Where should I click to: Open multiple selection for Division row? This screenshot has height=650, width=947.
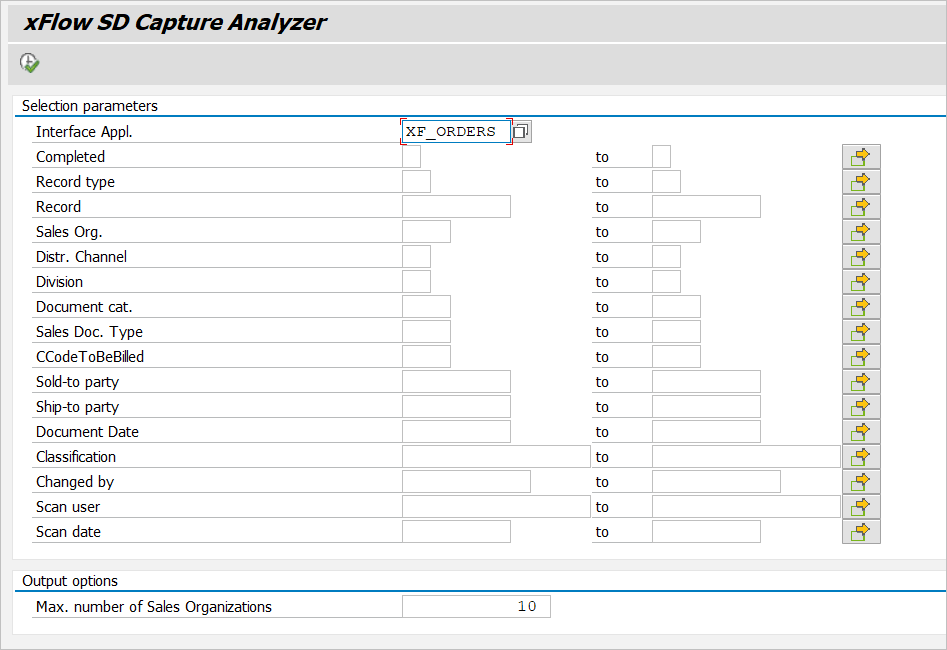click(x=860, y=282)
